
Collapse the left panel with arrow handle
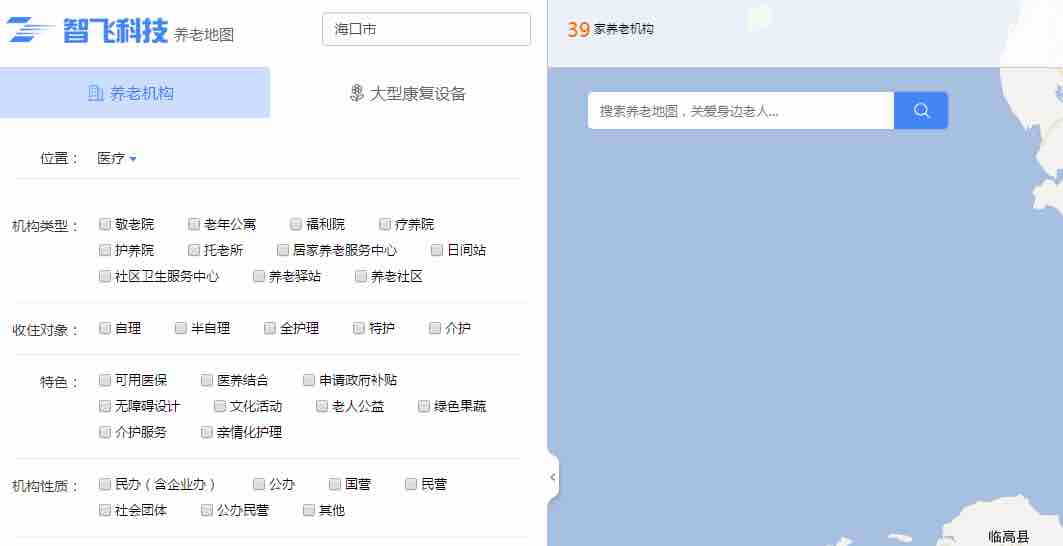(553, 478)
